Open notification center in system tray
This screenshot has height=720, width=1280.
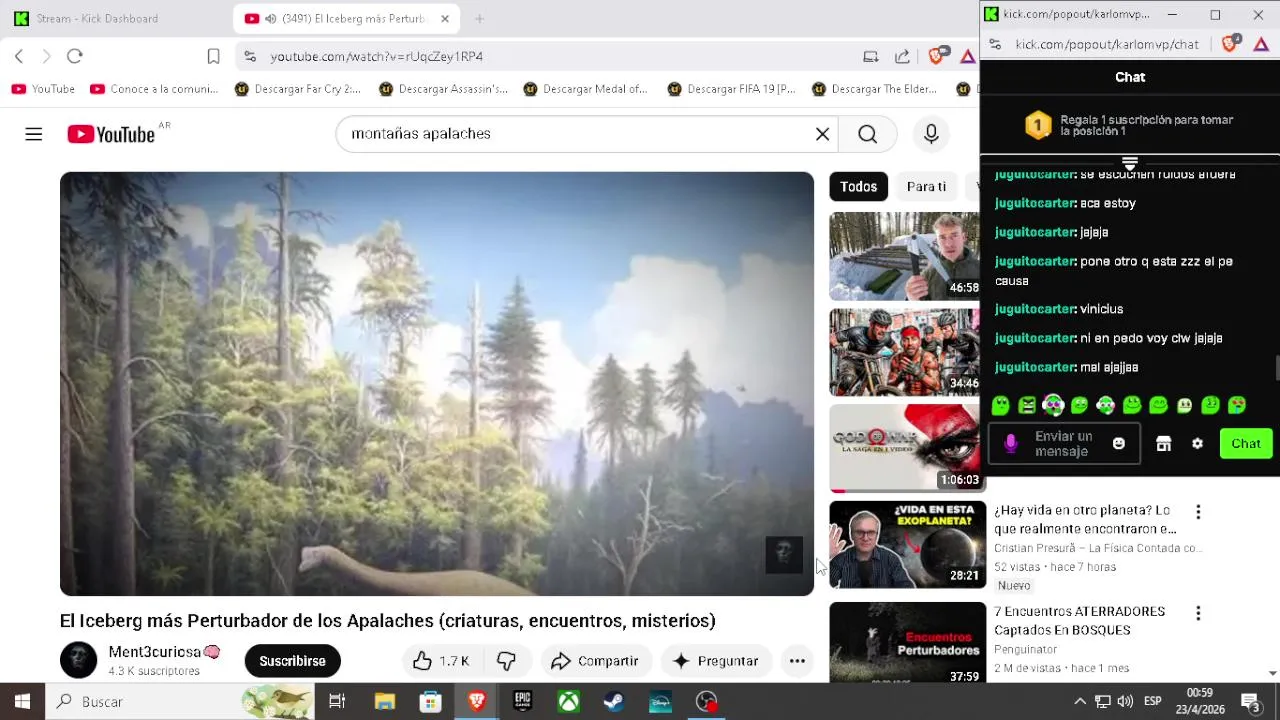[x=1250, y=702]
